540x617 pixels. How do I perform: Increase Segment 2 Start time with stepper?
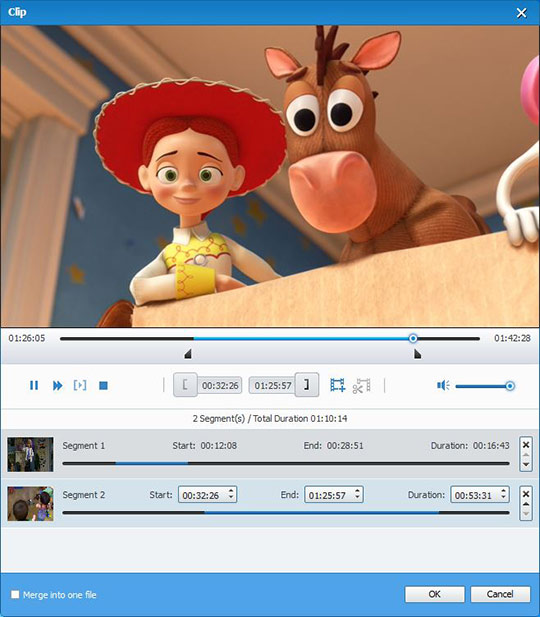(231, 491)
